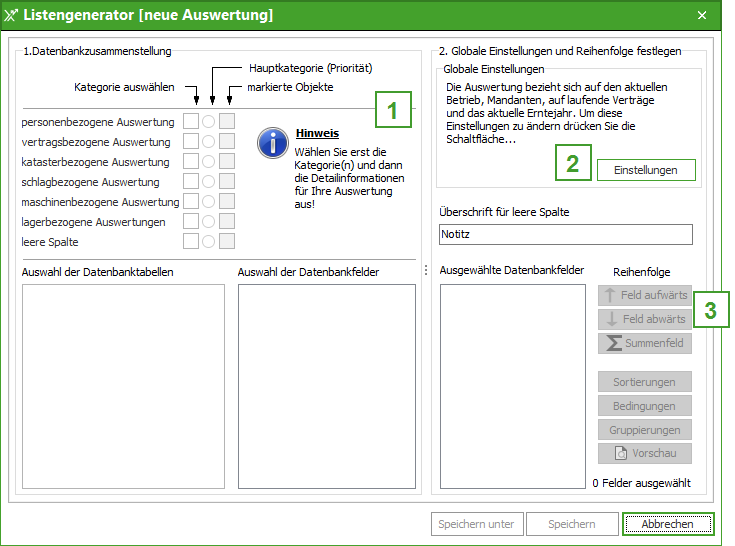Click the Ausgewählte Datenbankfelder list box
Image resolution: width=735 pixels, height=546 pixels.
[x=513, y=386]
